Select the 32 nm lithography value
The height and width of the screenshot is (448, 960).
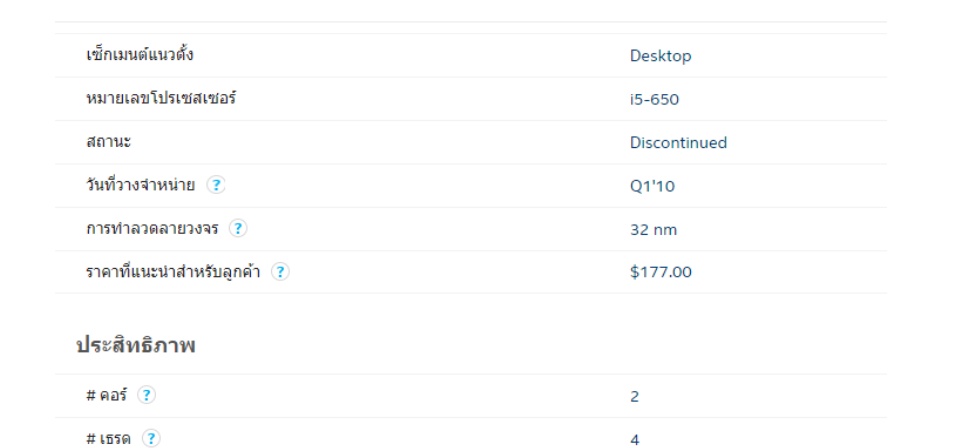(653, 230)
